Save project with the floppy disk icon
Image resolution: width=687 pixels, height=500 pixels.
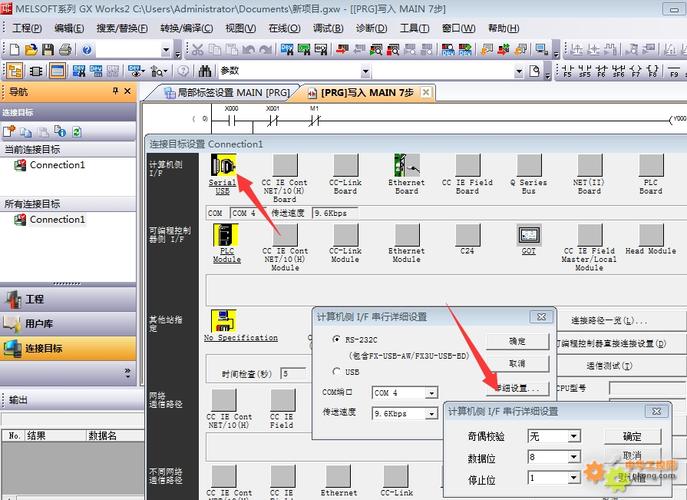(47, 50)
